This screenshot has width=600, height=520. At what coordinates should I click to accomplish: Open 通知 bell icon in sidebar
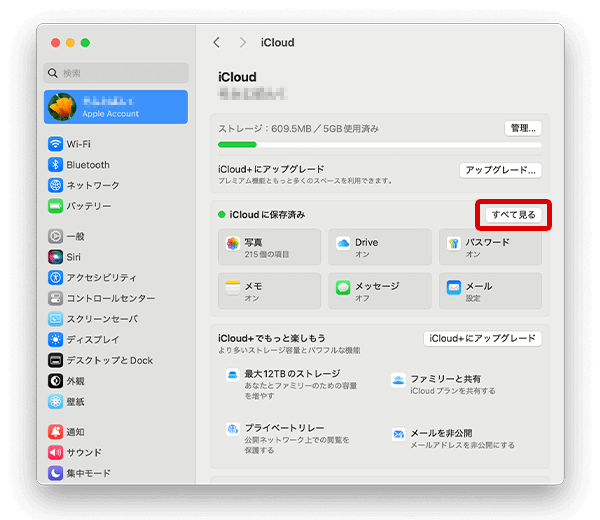(x=55, y=432)
